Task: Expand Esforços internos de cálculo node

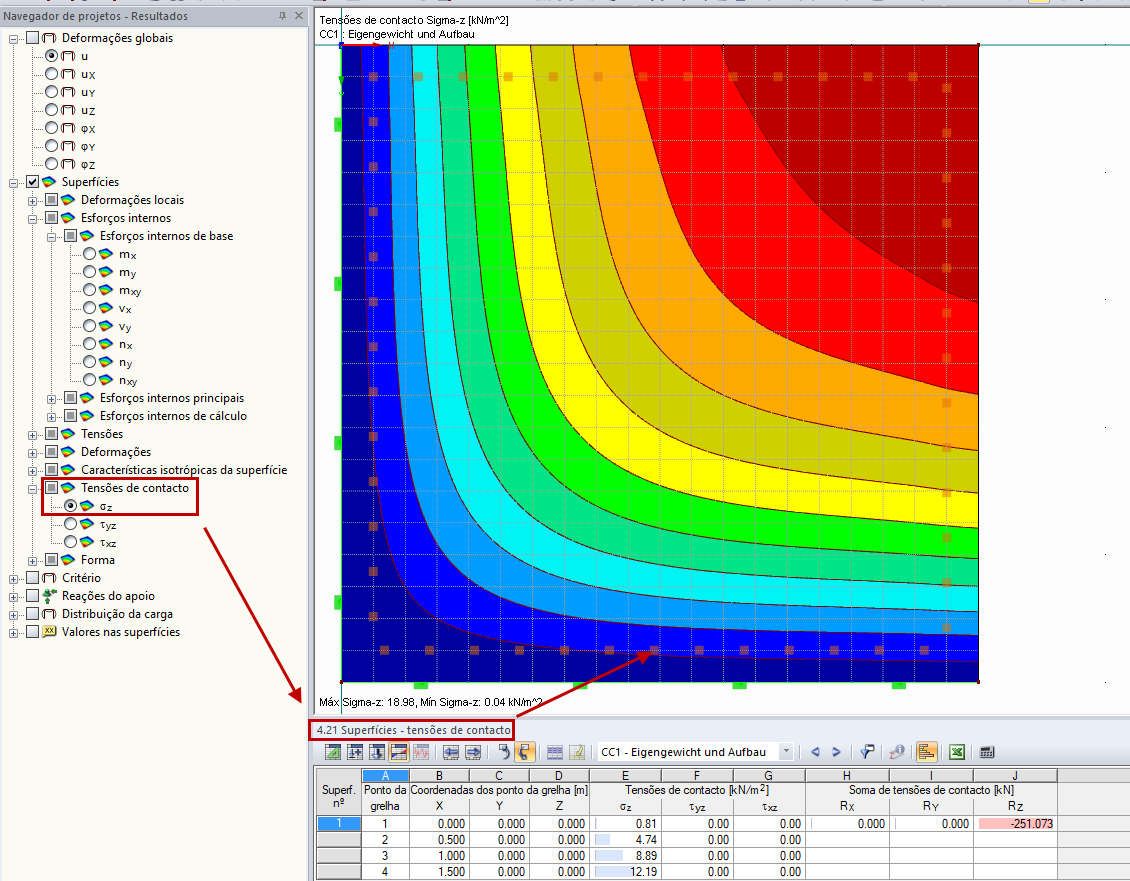Action: pos(51,417)
